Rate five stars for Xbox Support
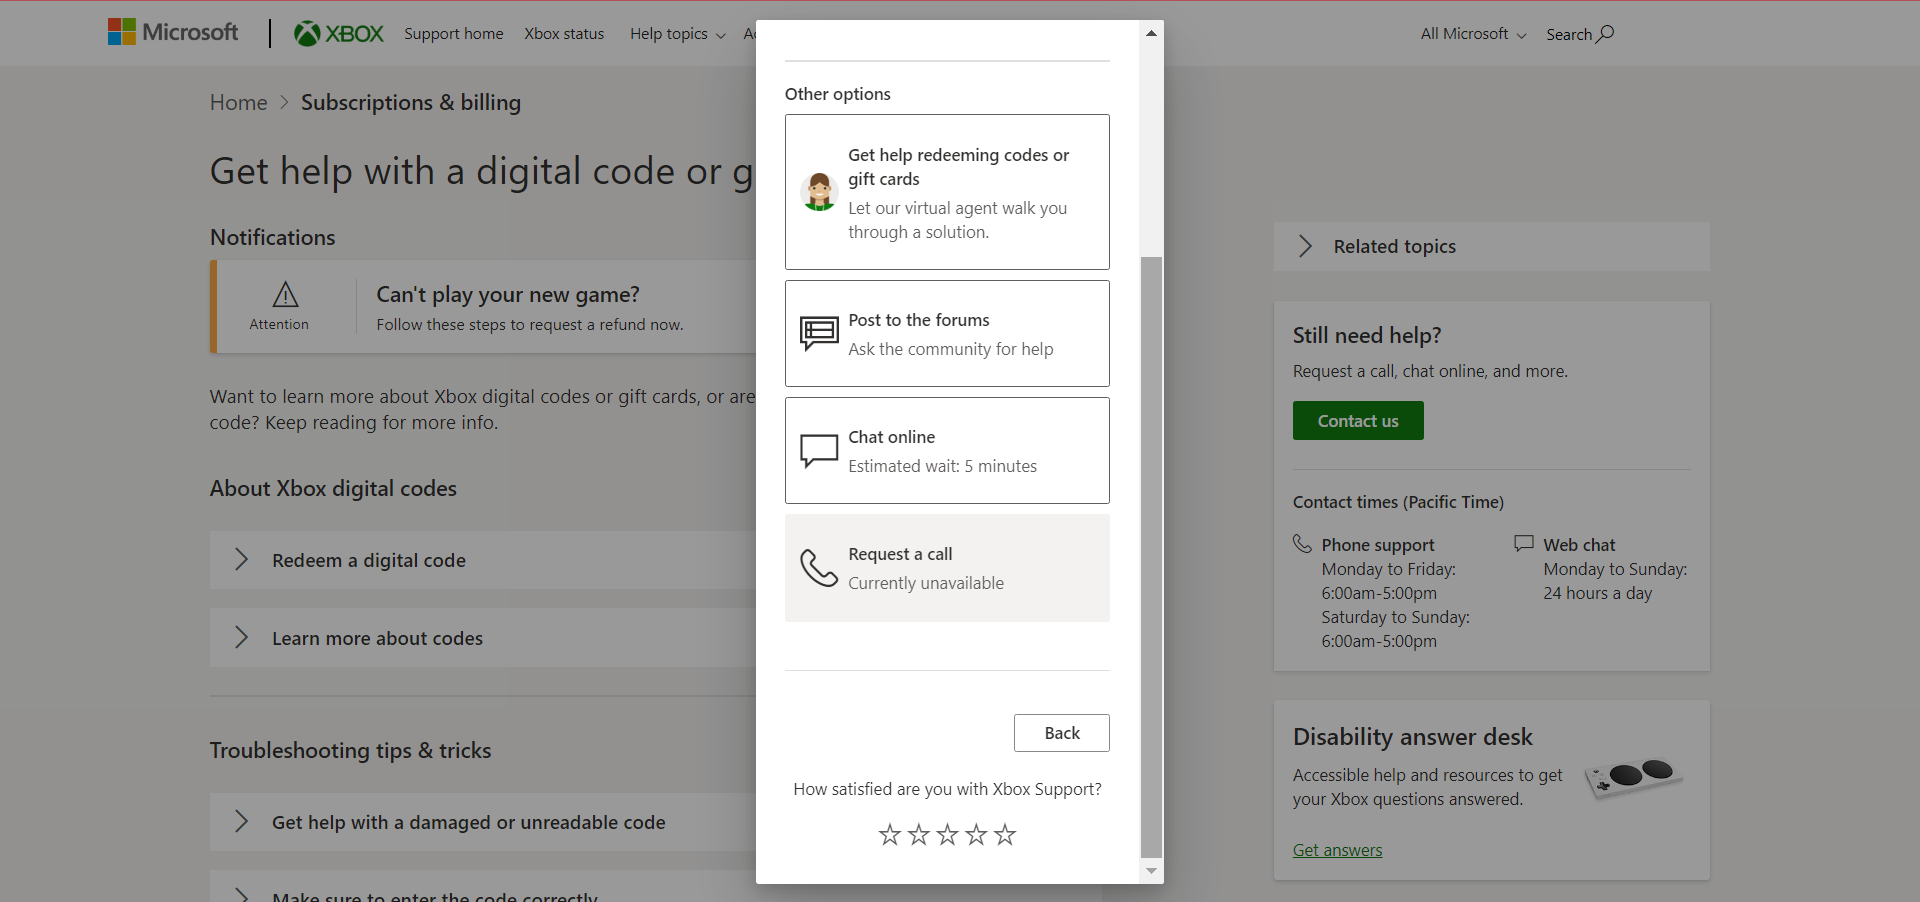Image resolution: width=1920 pixels, height=902 pixels. (x=1005, y=834)
